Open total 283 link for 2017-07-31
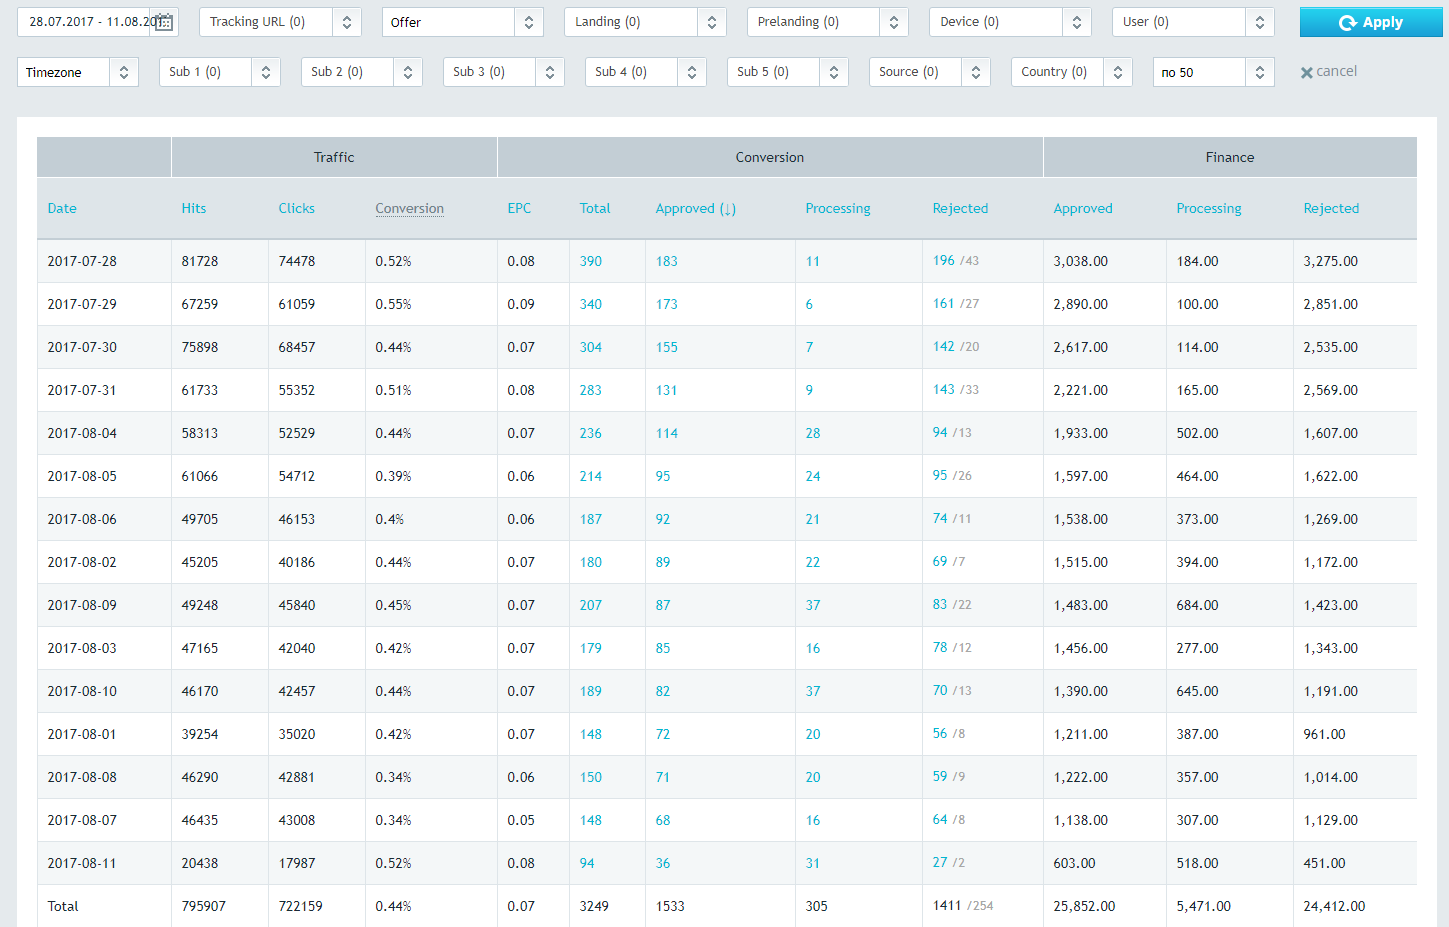 (591, 390)
